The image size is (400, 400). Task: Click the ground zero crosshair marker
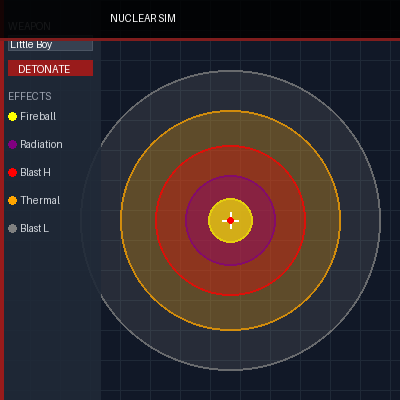coord(230,220)
